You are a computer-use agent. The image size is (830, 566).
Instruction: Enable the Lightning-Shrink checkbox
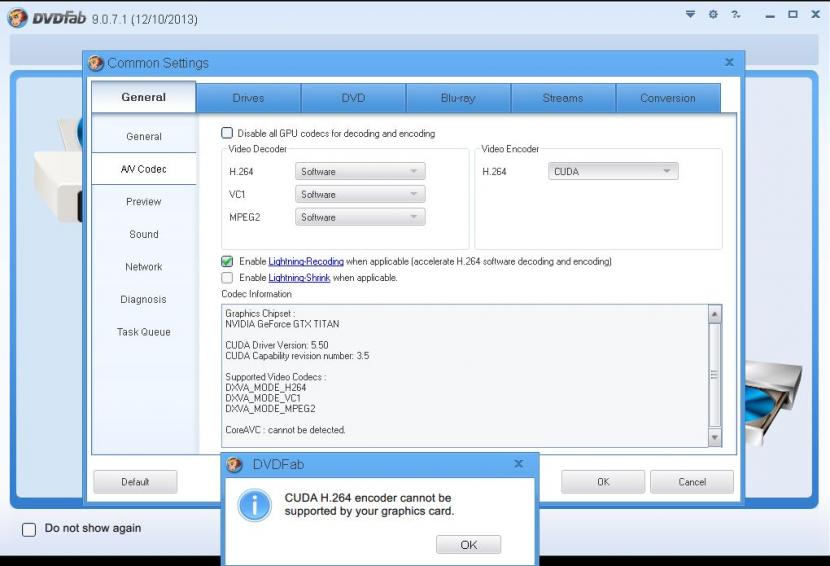click(227, 277)
